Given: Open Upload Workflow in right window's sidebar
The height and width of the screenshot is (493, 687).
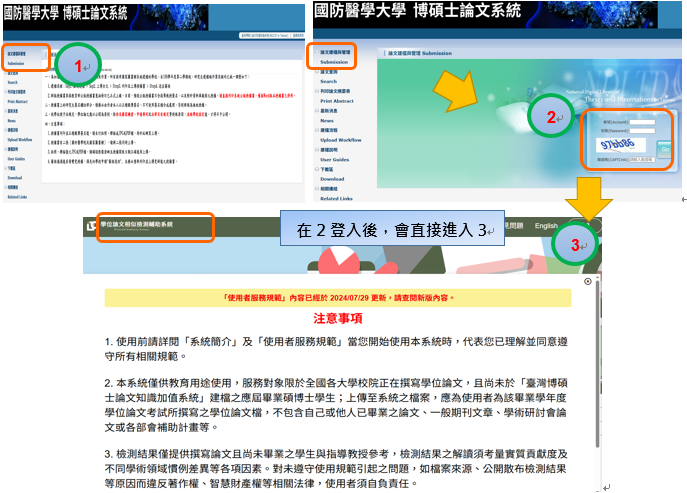Looking at the screenshot, I should (x=341, y=140).
